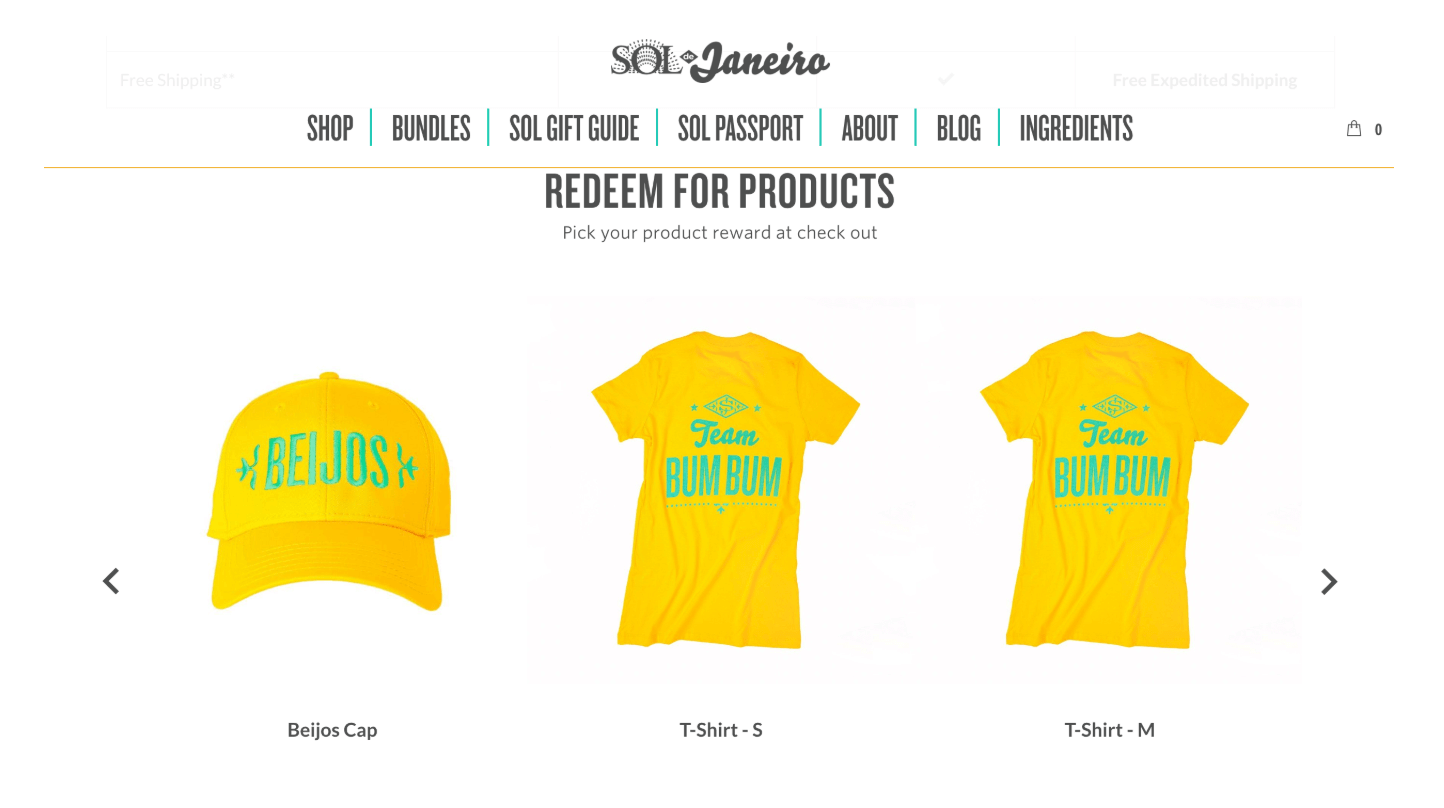Click the Sol de Janeiro logo
The width and height of the screenshot is (1444, 808).
coord(720,61)
